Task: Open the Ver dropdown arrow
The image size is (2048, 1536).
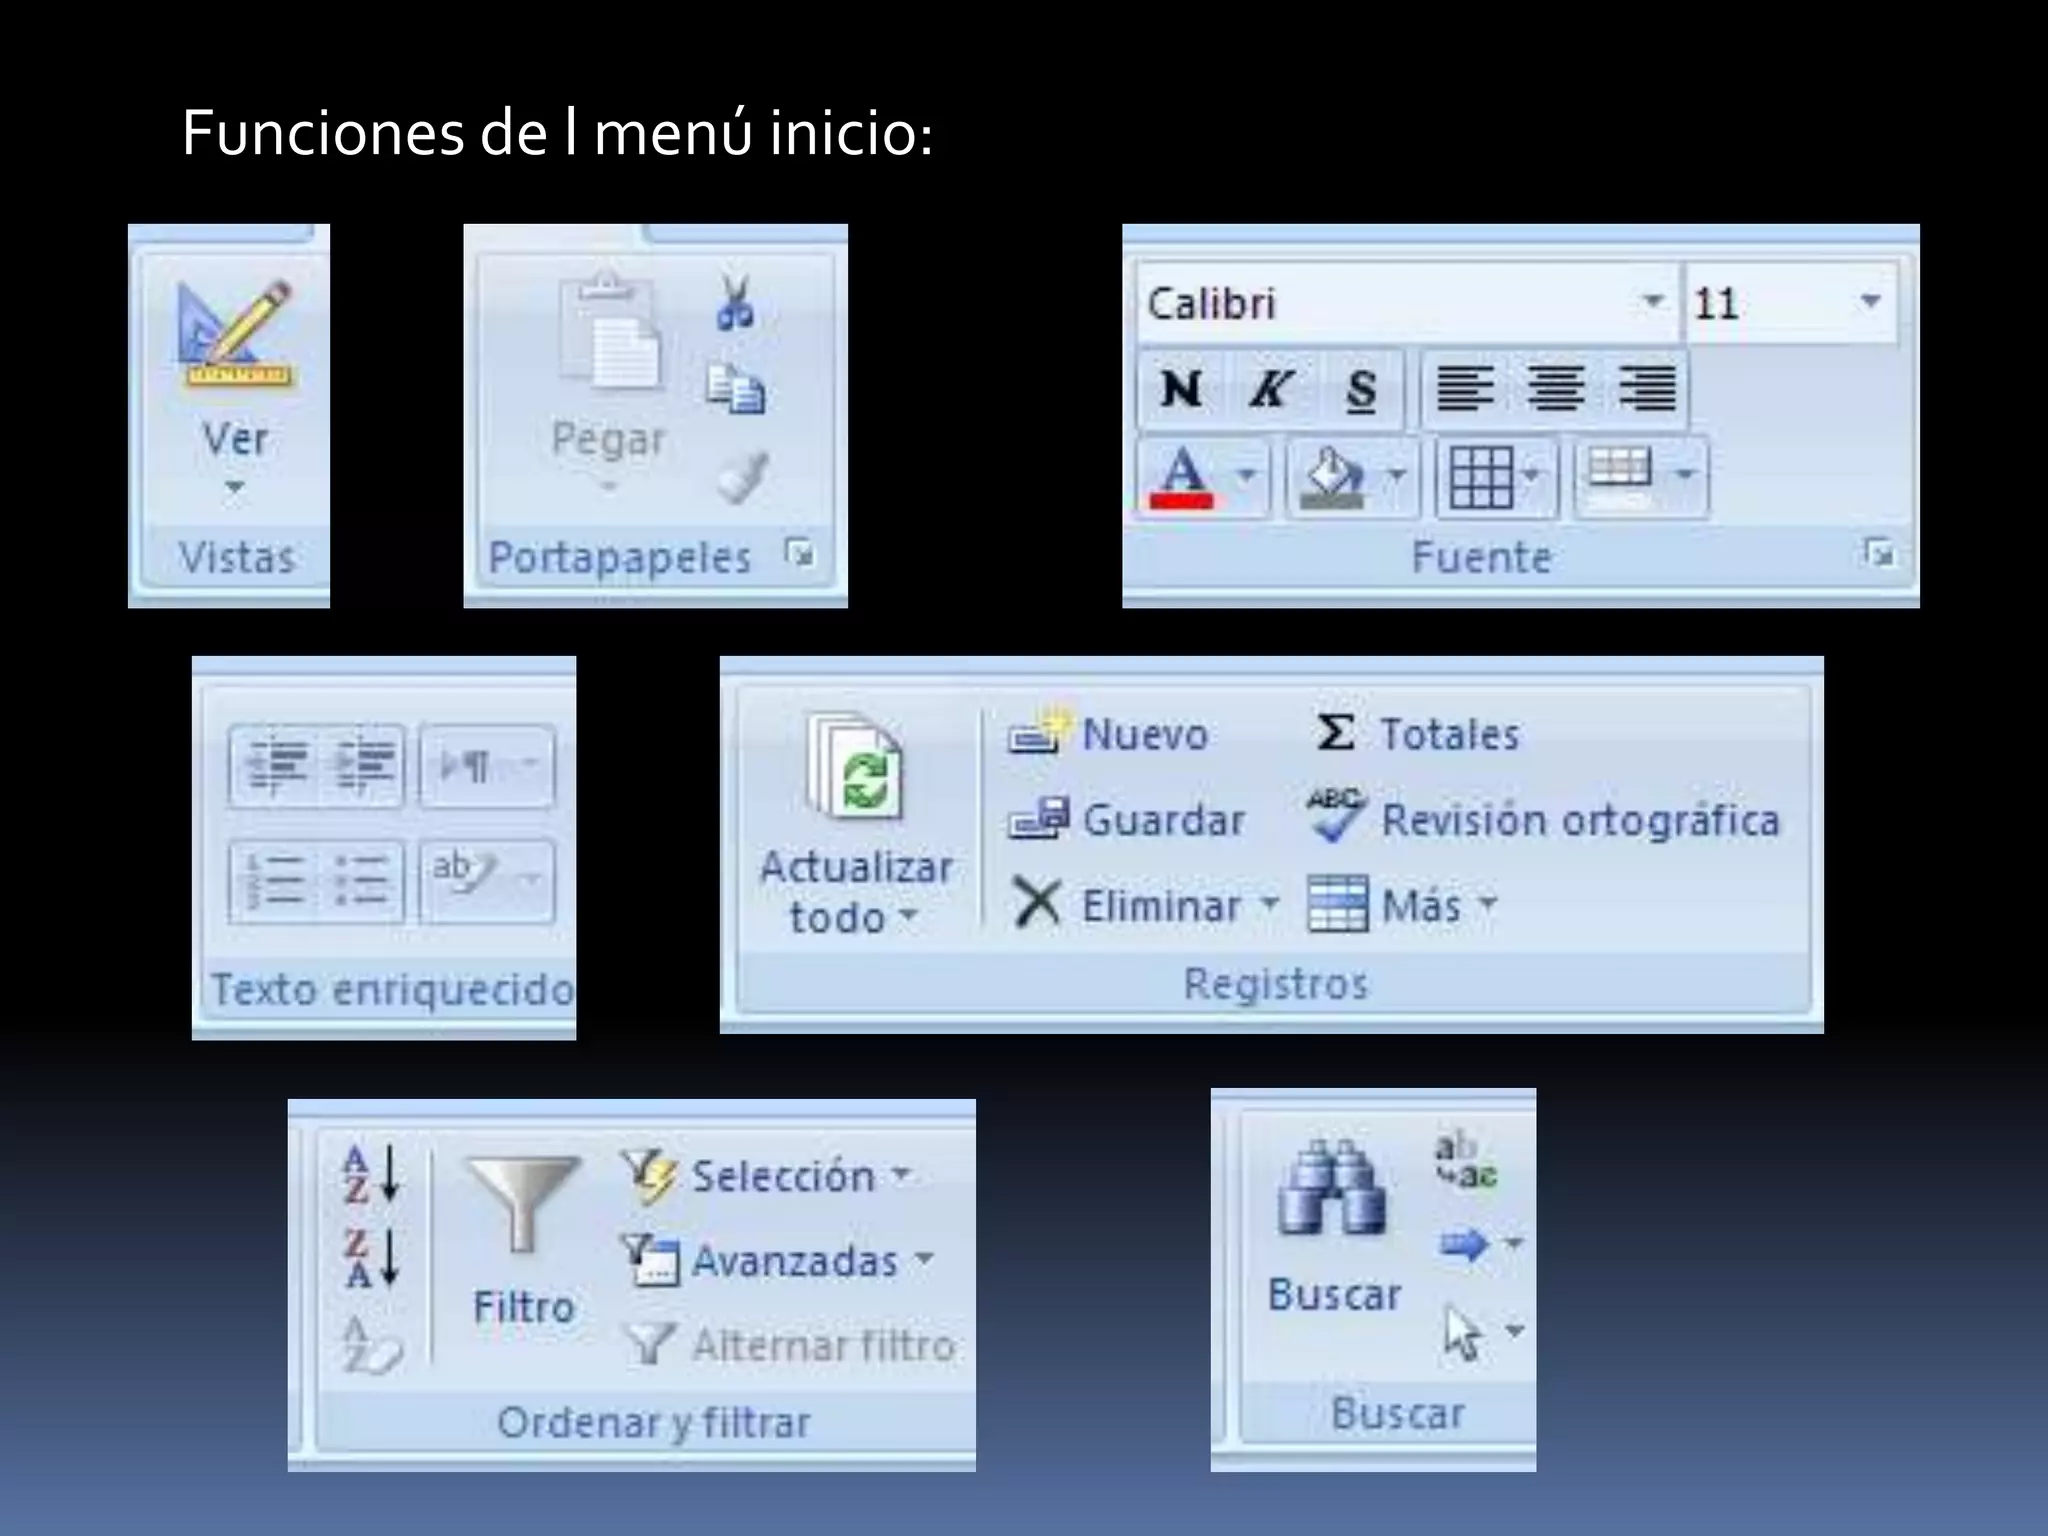Action: coord(234,488)
